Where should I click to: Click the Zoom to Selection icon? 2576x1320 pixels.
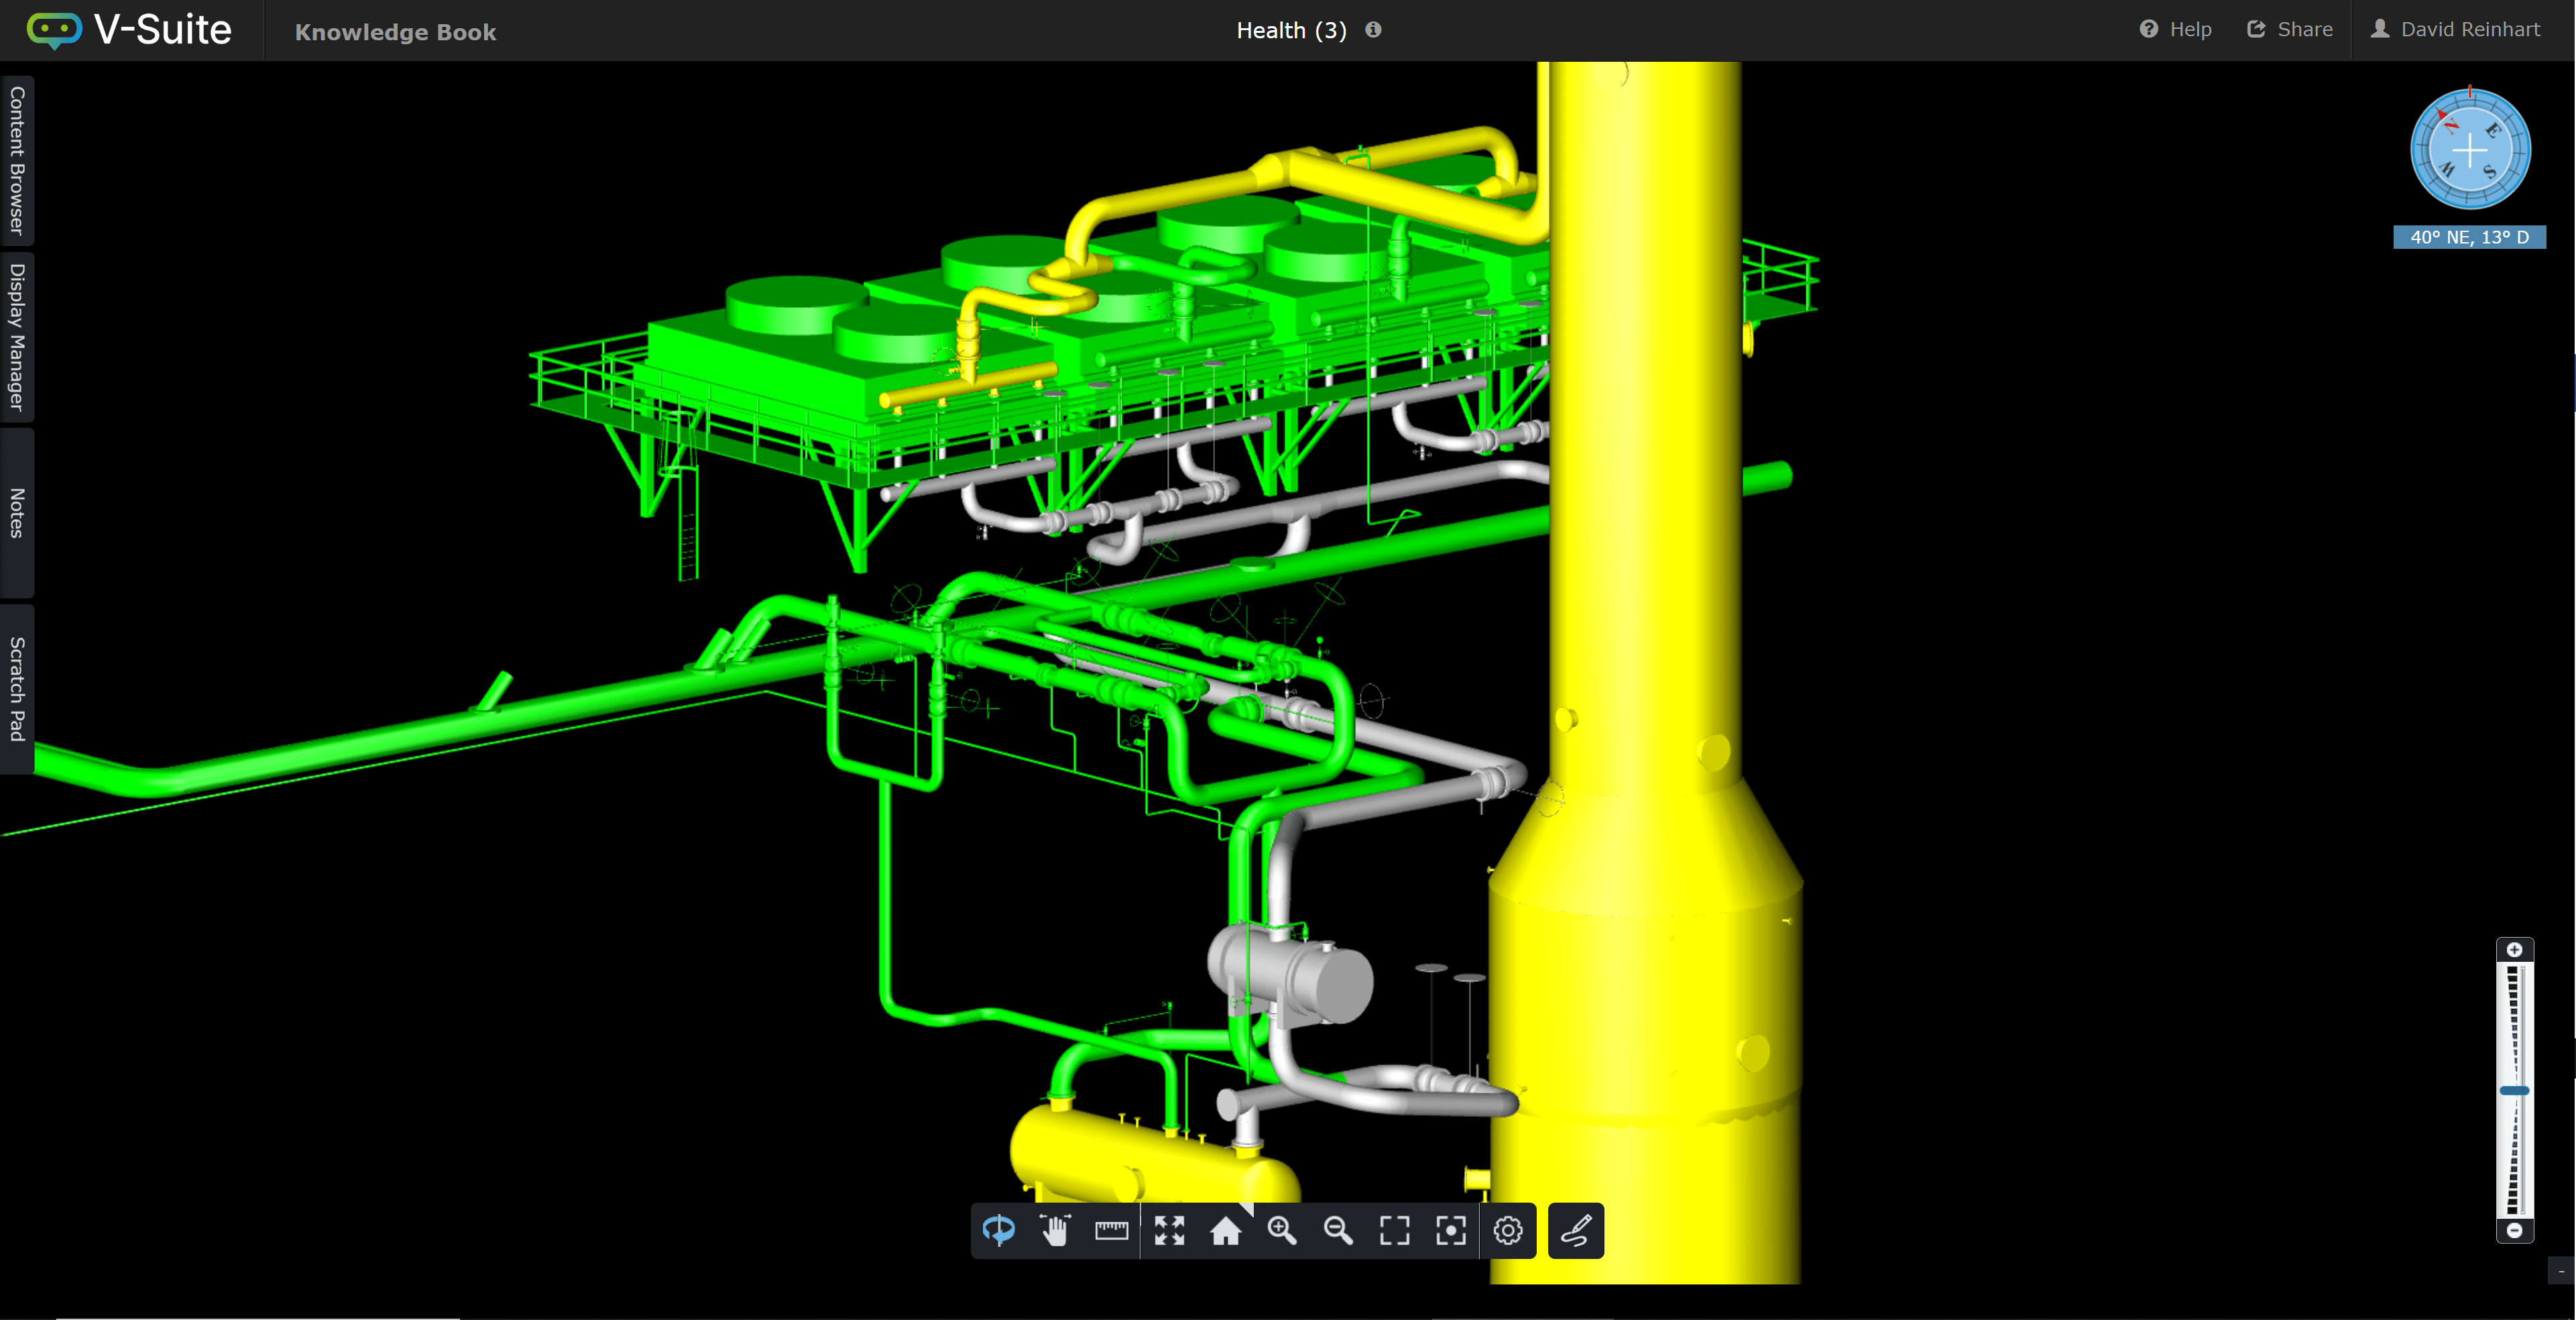pos(1451,1231)
